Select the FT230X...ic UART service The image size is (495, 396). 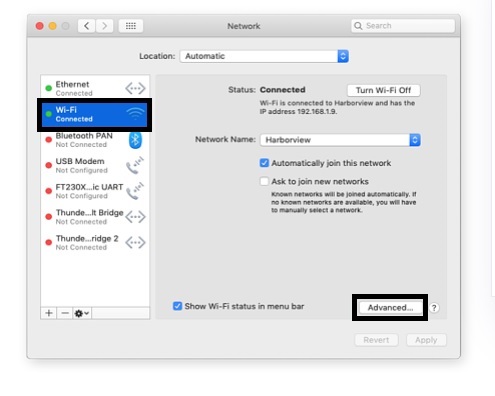point(95,191)
